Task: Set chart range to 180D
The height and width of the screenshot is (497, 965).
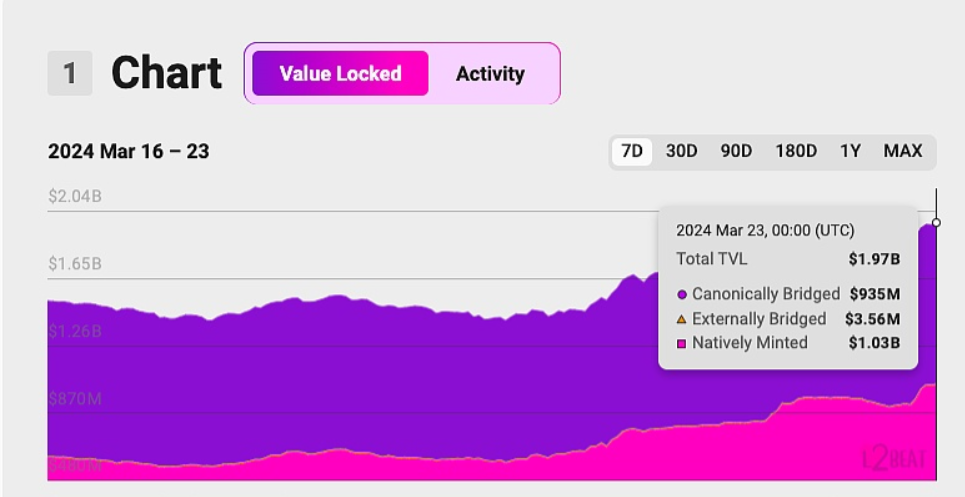Action: click(x=796, y=151)
